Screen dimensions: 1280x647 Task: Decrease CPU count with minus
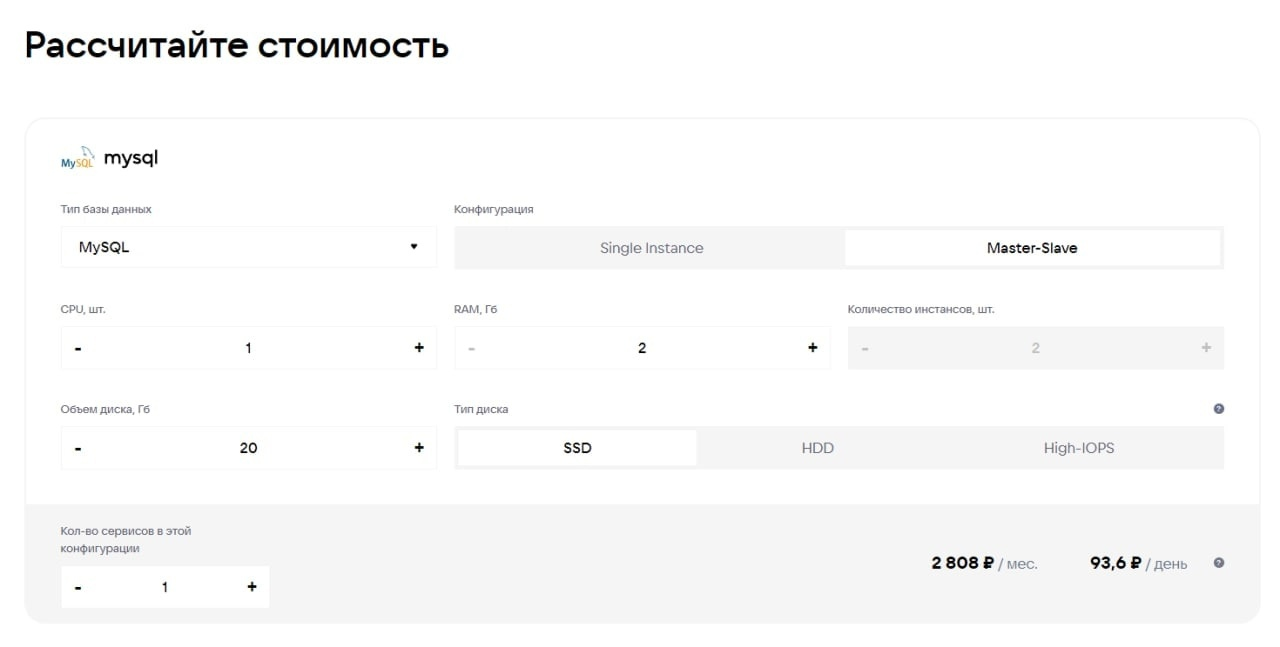[78, 348]
